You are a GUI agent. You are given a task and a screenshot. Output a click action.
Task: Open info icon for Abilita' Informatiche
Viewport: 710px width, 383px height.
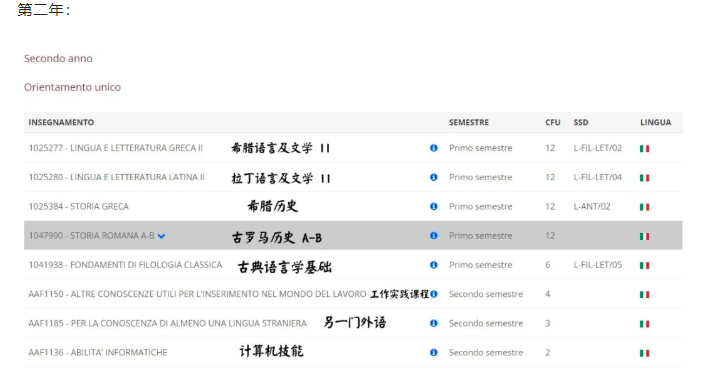434,352
